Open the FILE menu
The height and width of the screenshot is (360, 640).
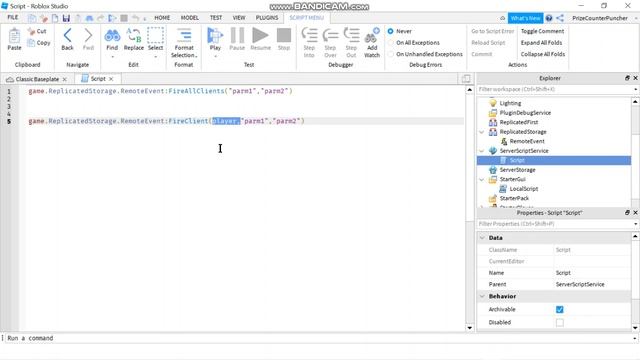(x=13, y=18)
